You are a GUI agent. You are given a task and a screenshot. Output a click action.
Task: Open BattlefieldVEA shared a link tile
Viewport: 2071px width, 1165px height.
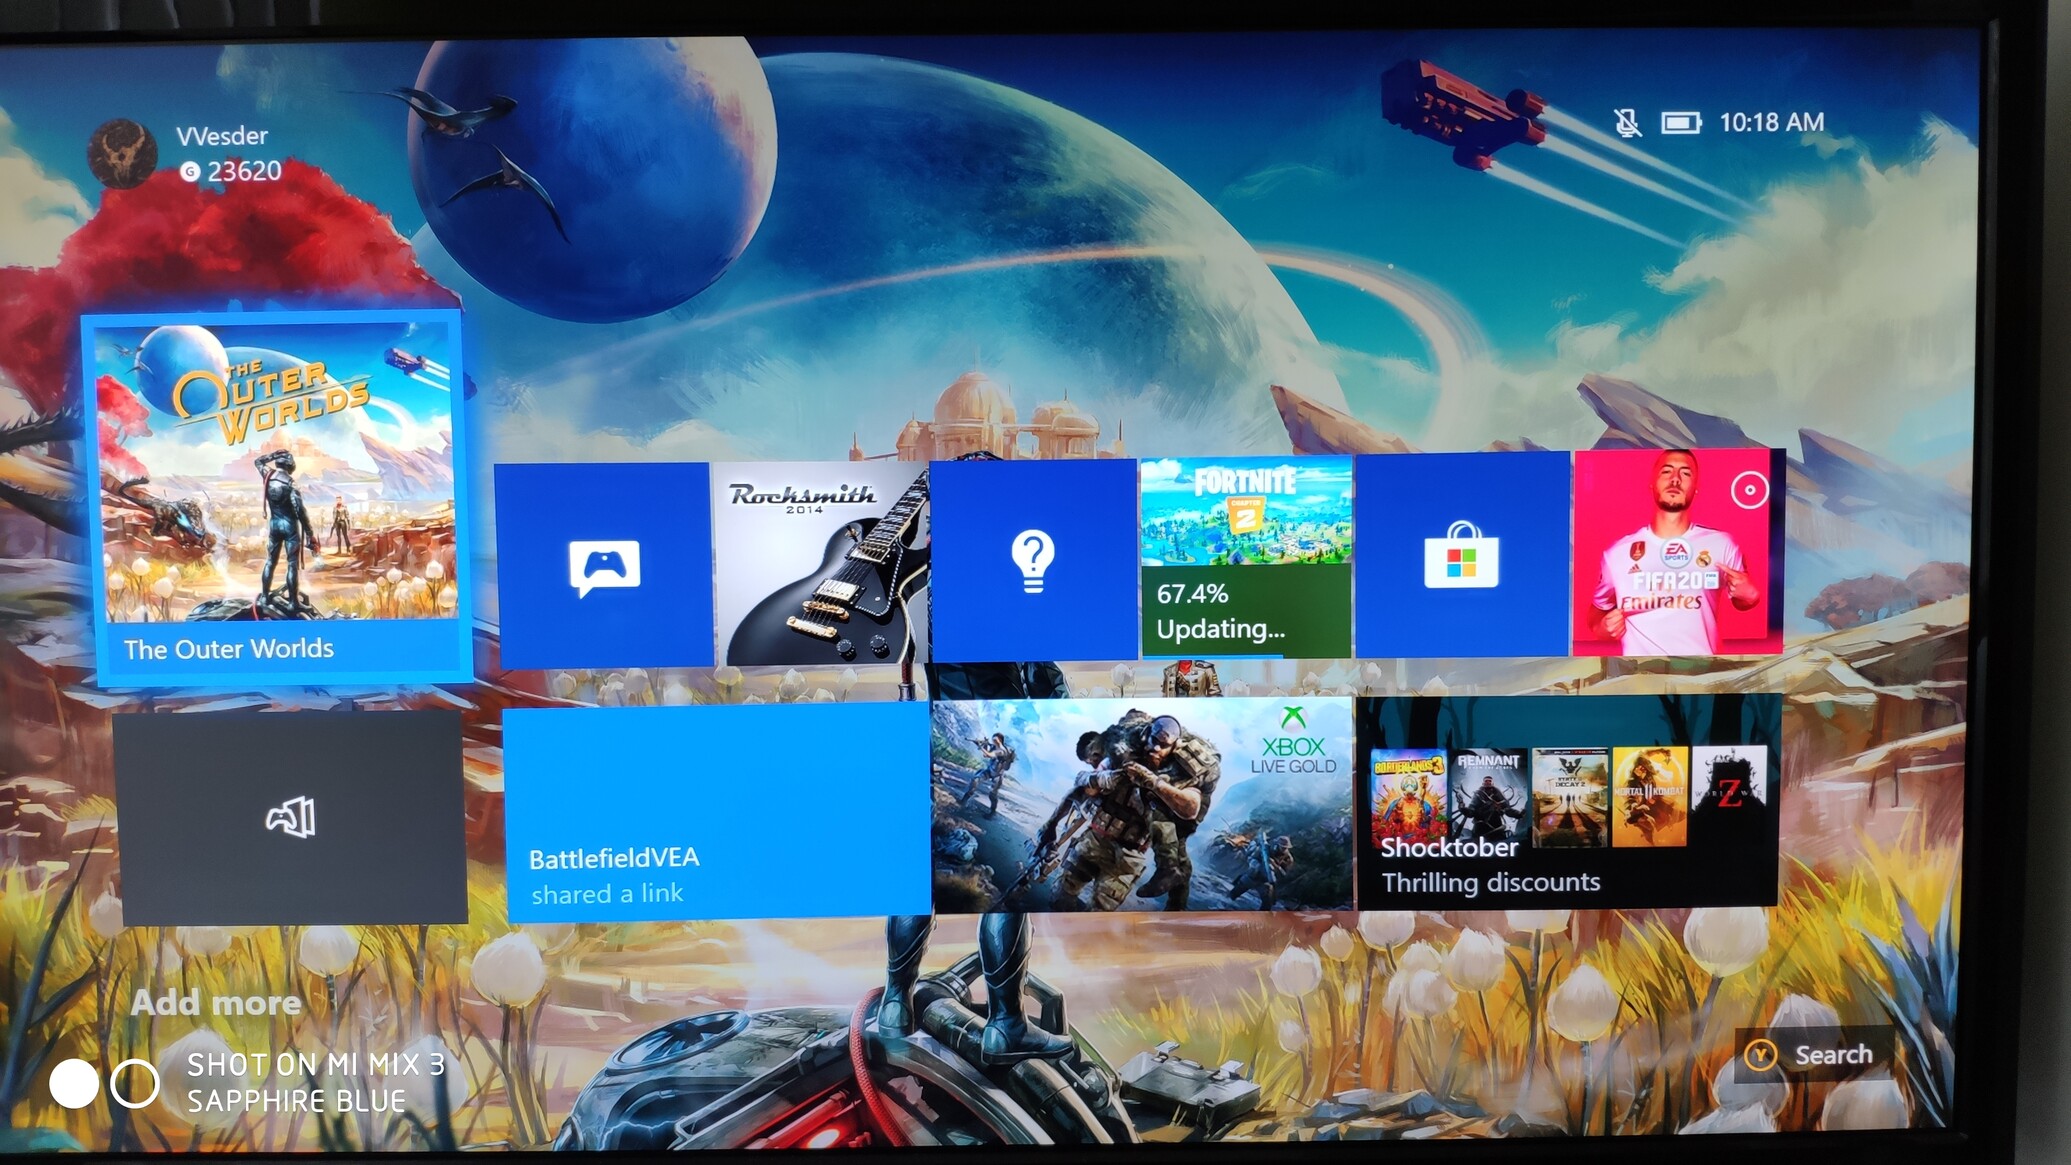(716, 810)
